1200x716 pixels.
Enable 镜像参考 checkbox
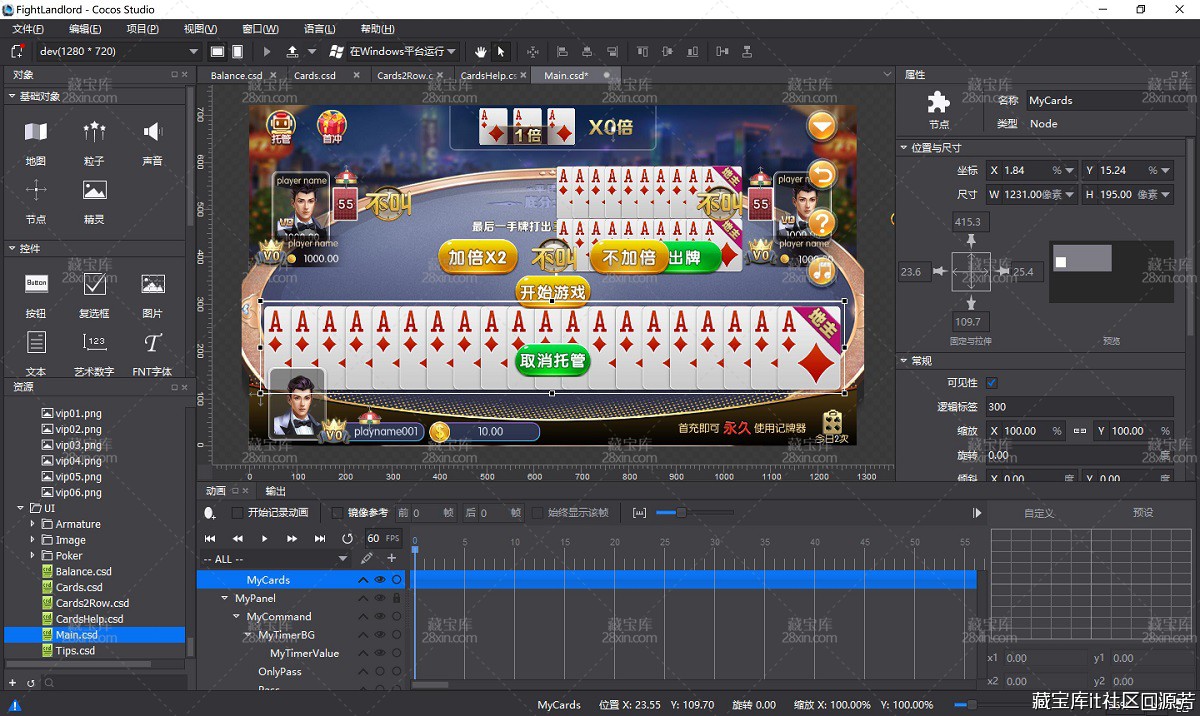(x=337, y=513)
